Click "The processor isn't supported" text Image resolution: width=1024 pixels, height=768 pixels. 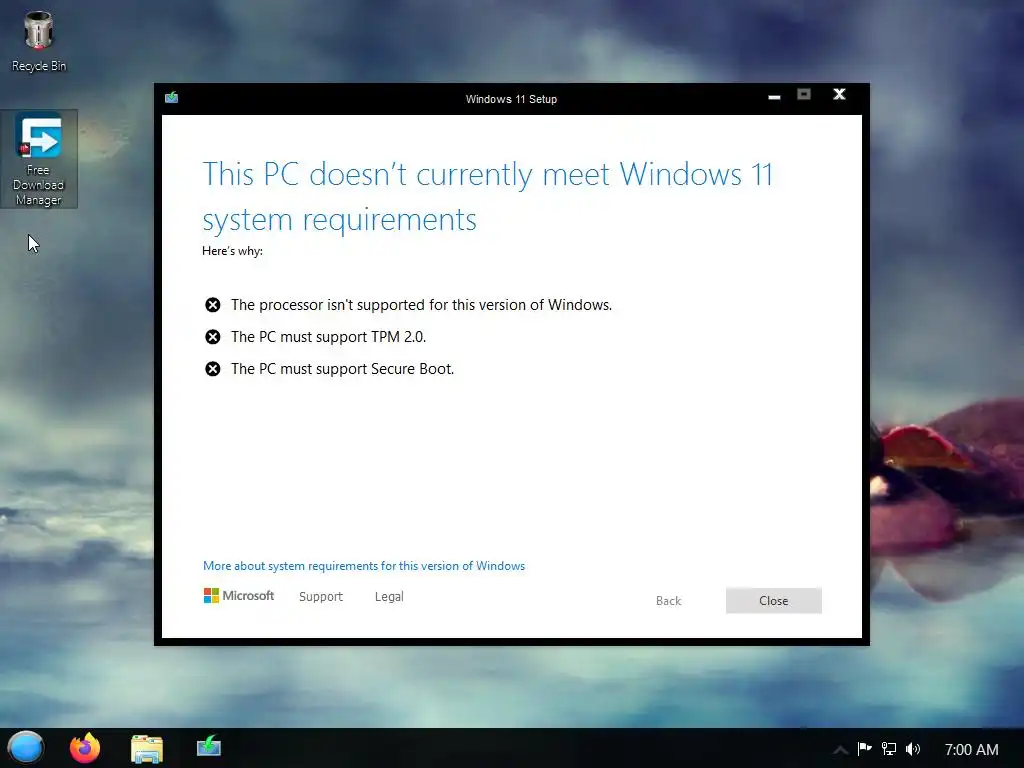[x=421, y=305]
